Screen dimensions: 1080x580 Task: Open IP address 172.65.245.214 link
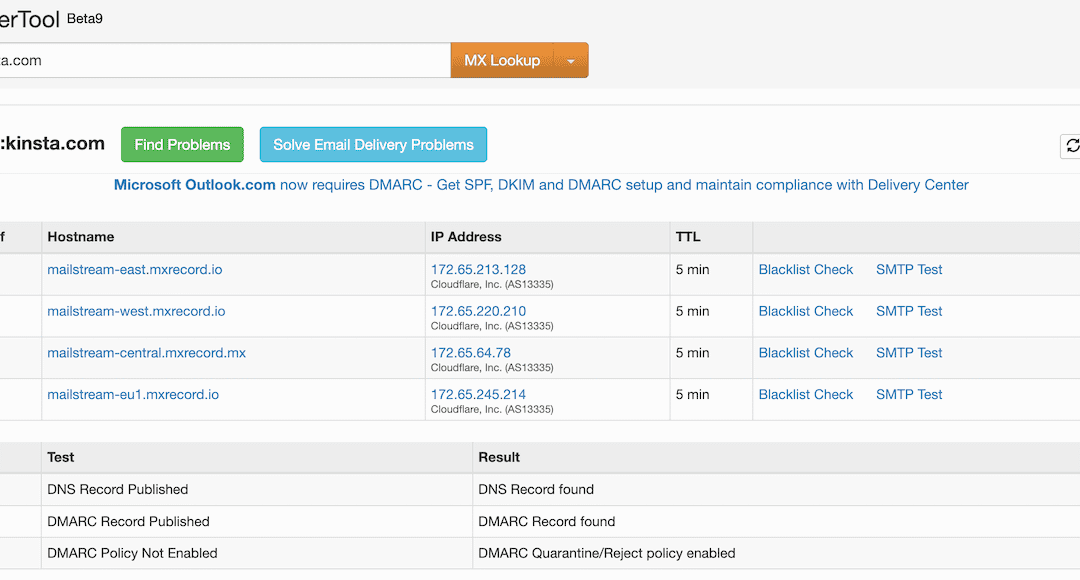pos(478,395)
